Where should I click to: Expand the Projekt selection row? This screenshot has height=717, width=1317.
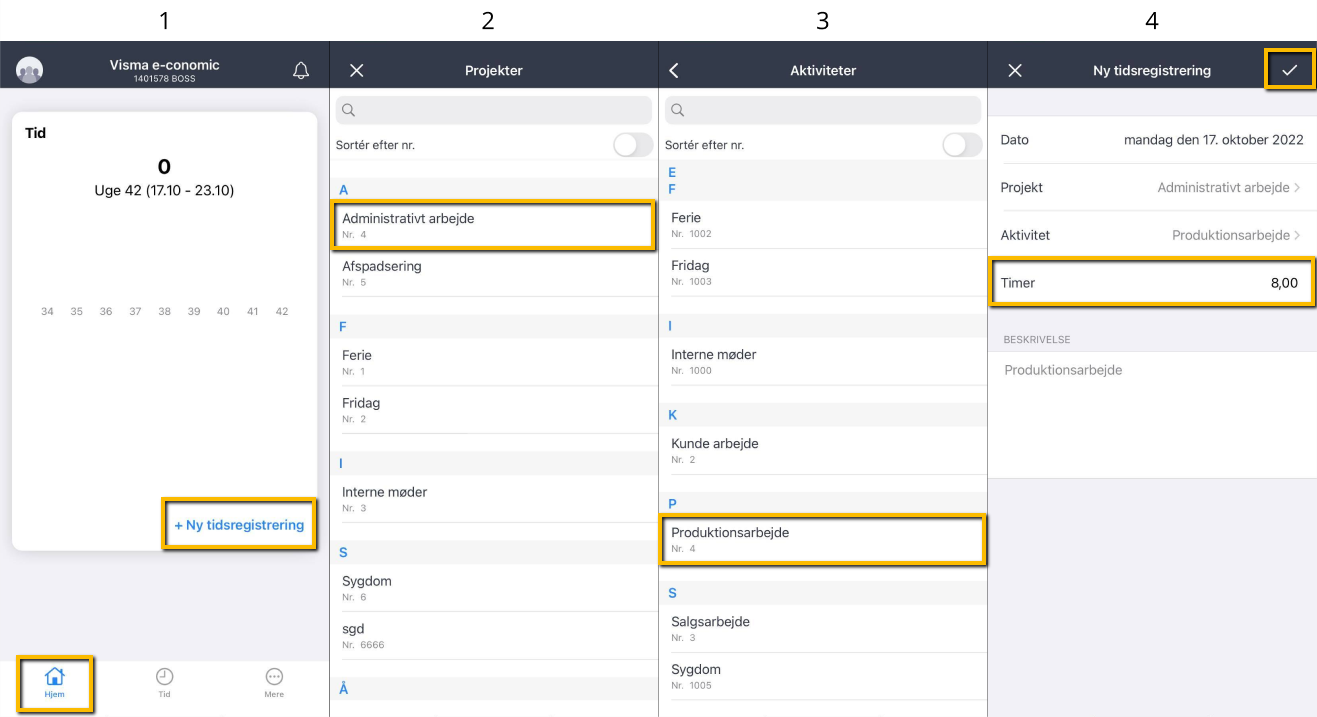1151,188
